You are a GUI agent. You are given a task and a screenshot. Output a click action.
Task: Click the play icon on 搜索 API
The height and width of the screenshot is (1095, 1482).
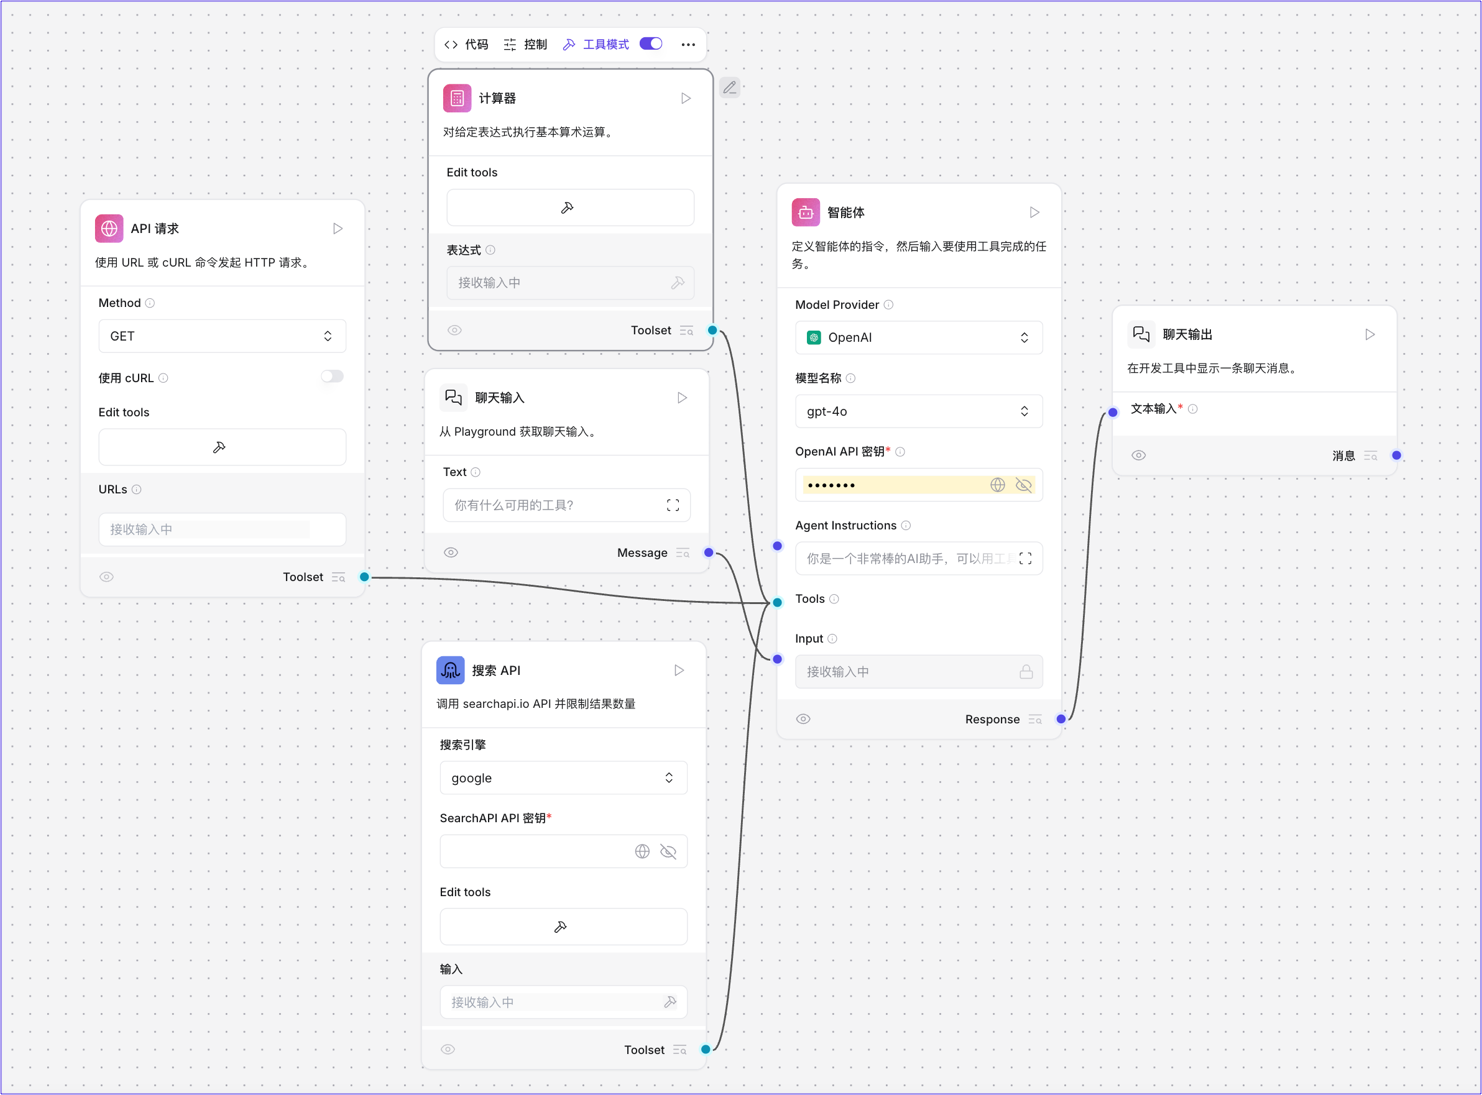[x=679, y=670]
